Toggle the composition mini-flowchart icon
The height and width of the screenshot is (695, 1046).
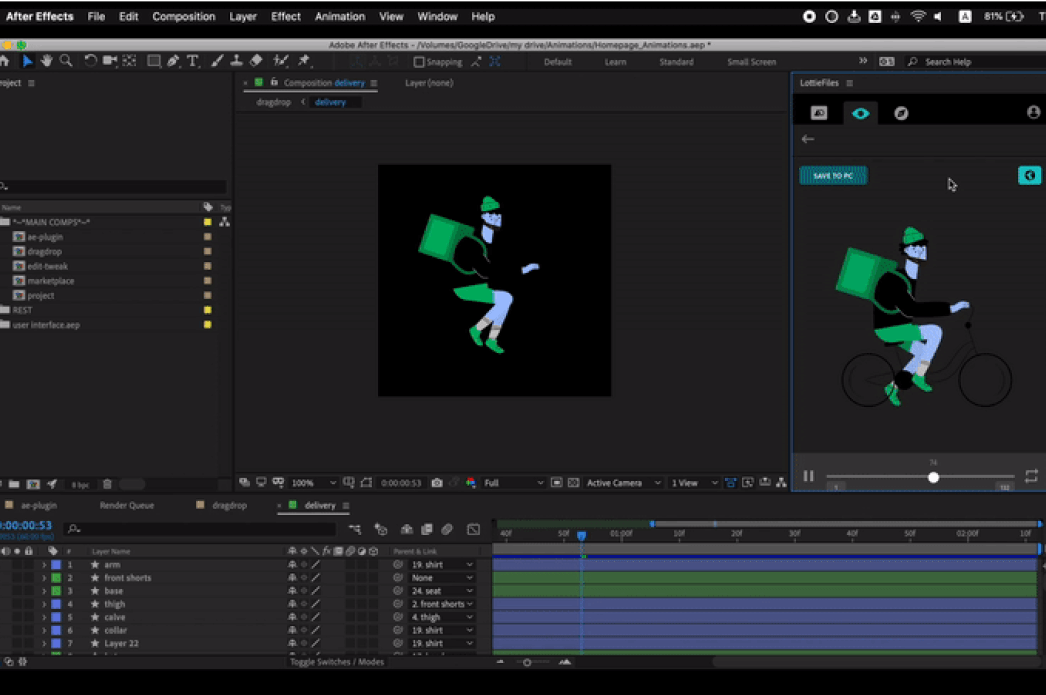point(355,529)
